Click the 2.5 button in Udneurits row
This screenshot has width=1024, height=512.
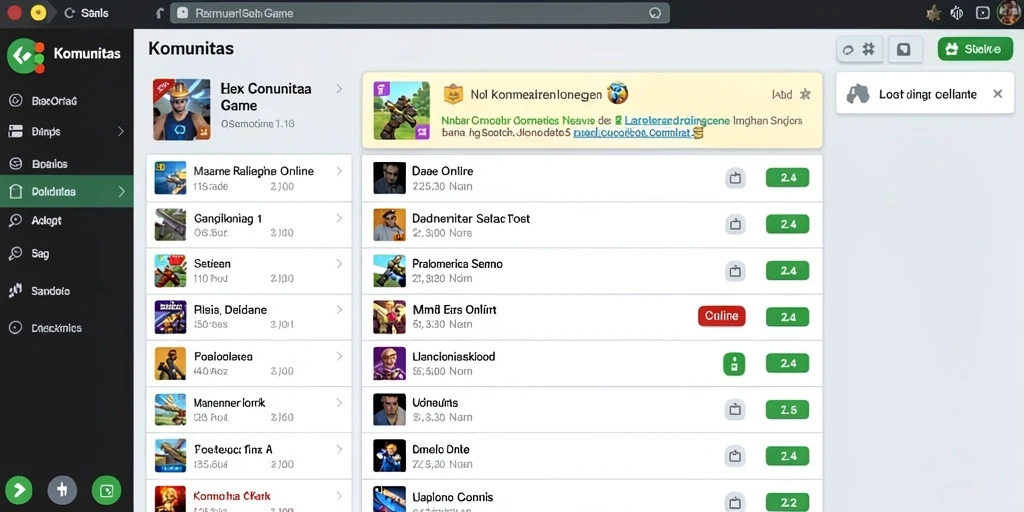tap(787, 409)
